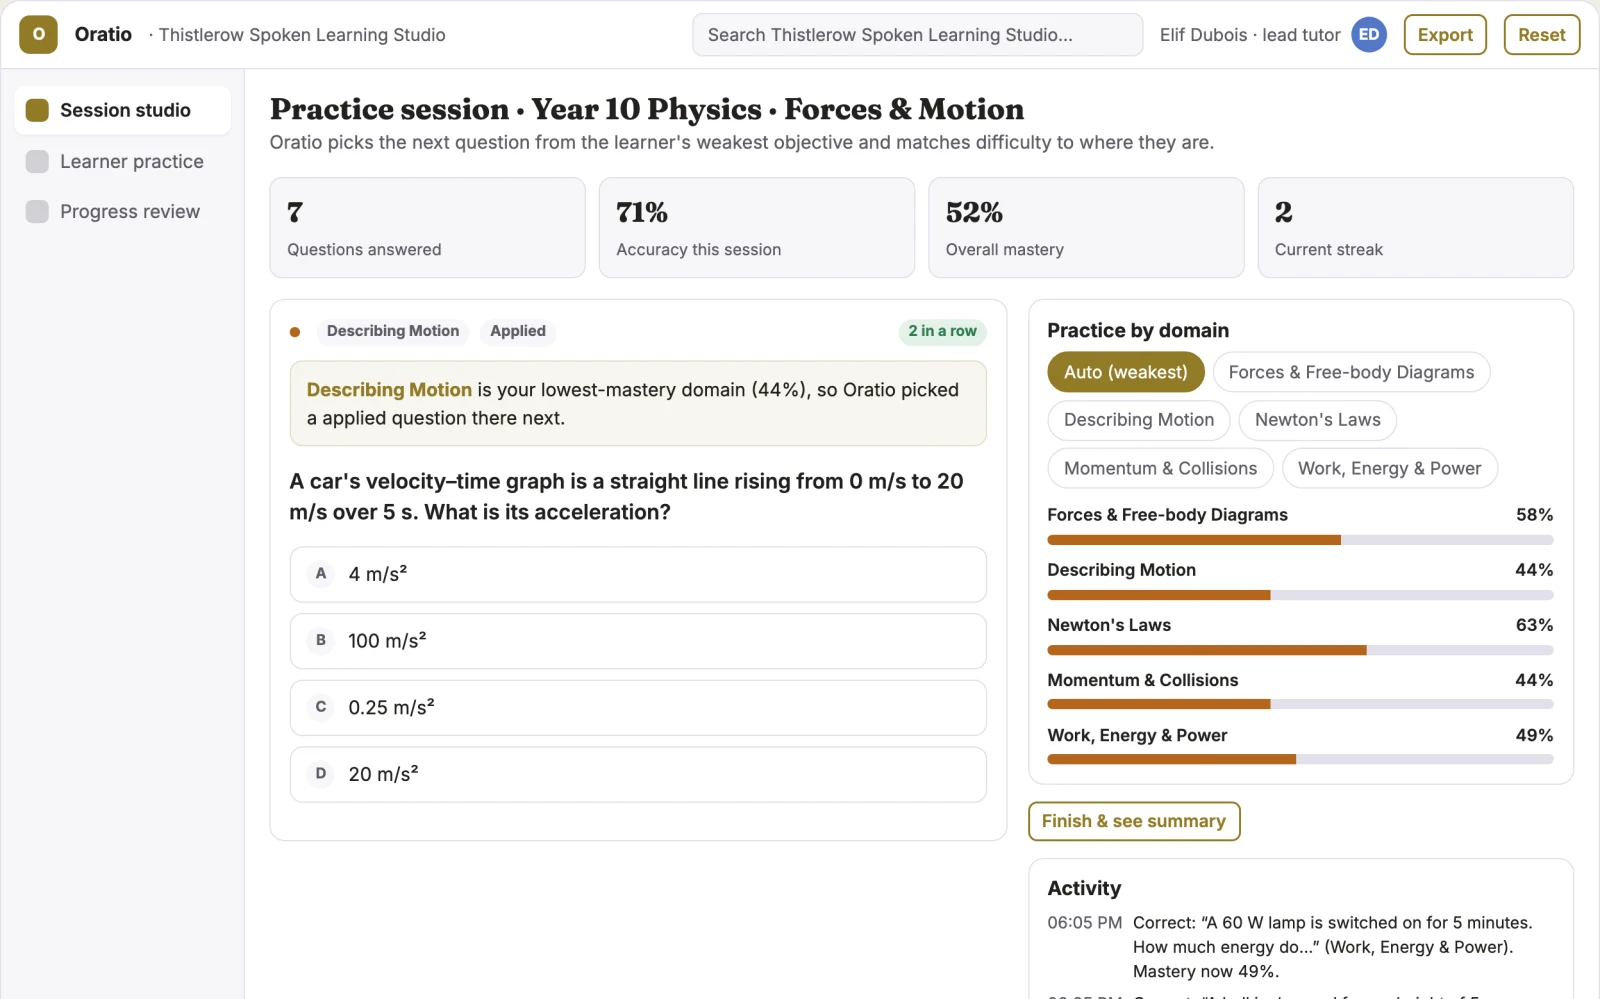Click the orange dot beside Describing Motion tag
This screenshot has width=1600, height=999.
pos(295,332)
